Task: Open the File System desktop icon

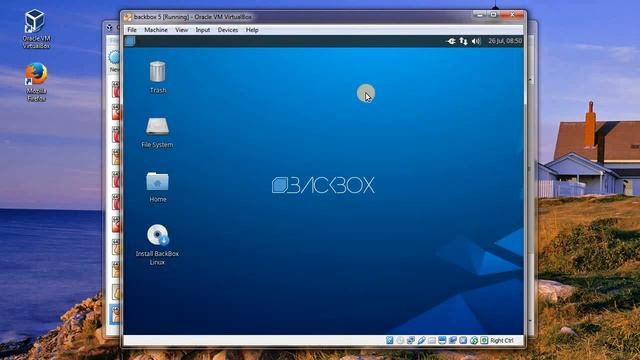Action: (157, 133)
